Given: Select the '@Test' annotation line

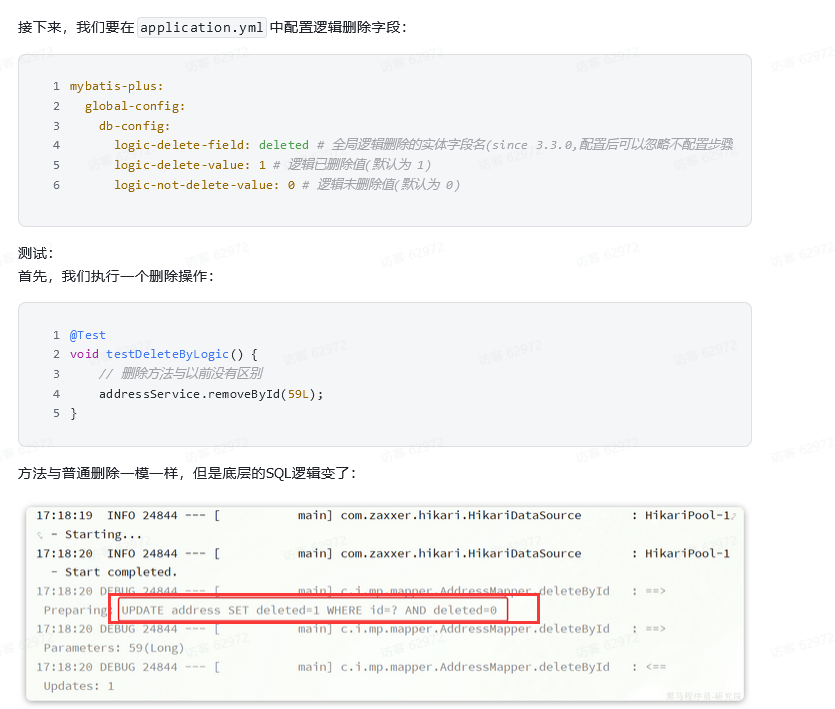Looking at the screenshot, I should tap(87, 335).
